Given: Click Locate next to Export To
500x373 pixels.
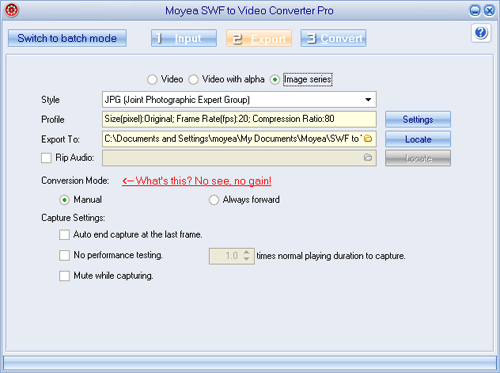Looking at the screenshot, I should [418, 139].
